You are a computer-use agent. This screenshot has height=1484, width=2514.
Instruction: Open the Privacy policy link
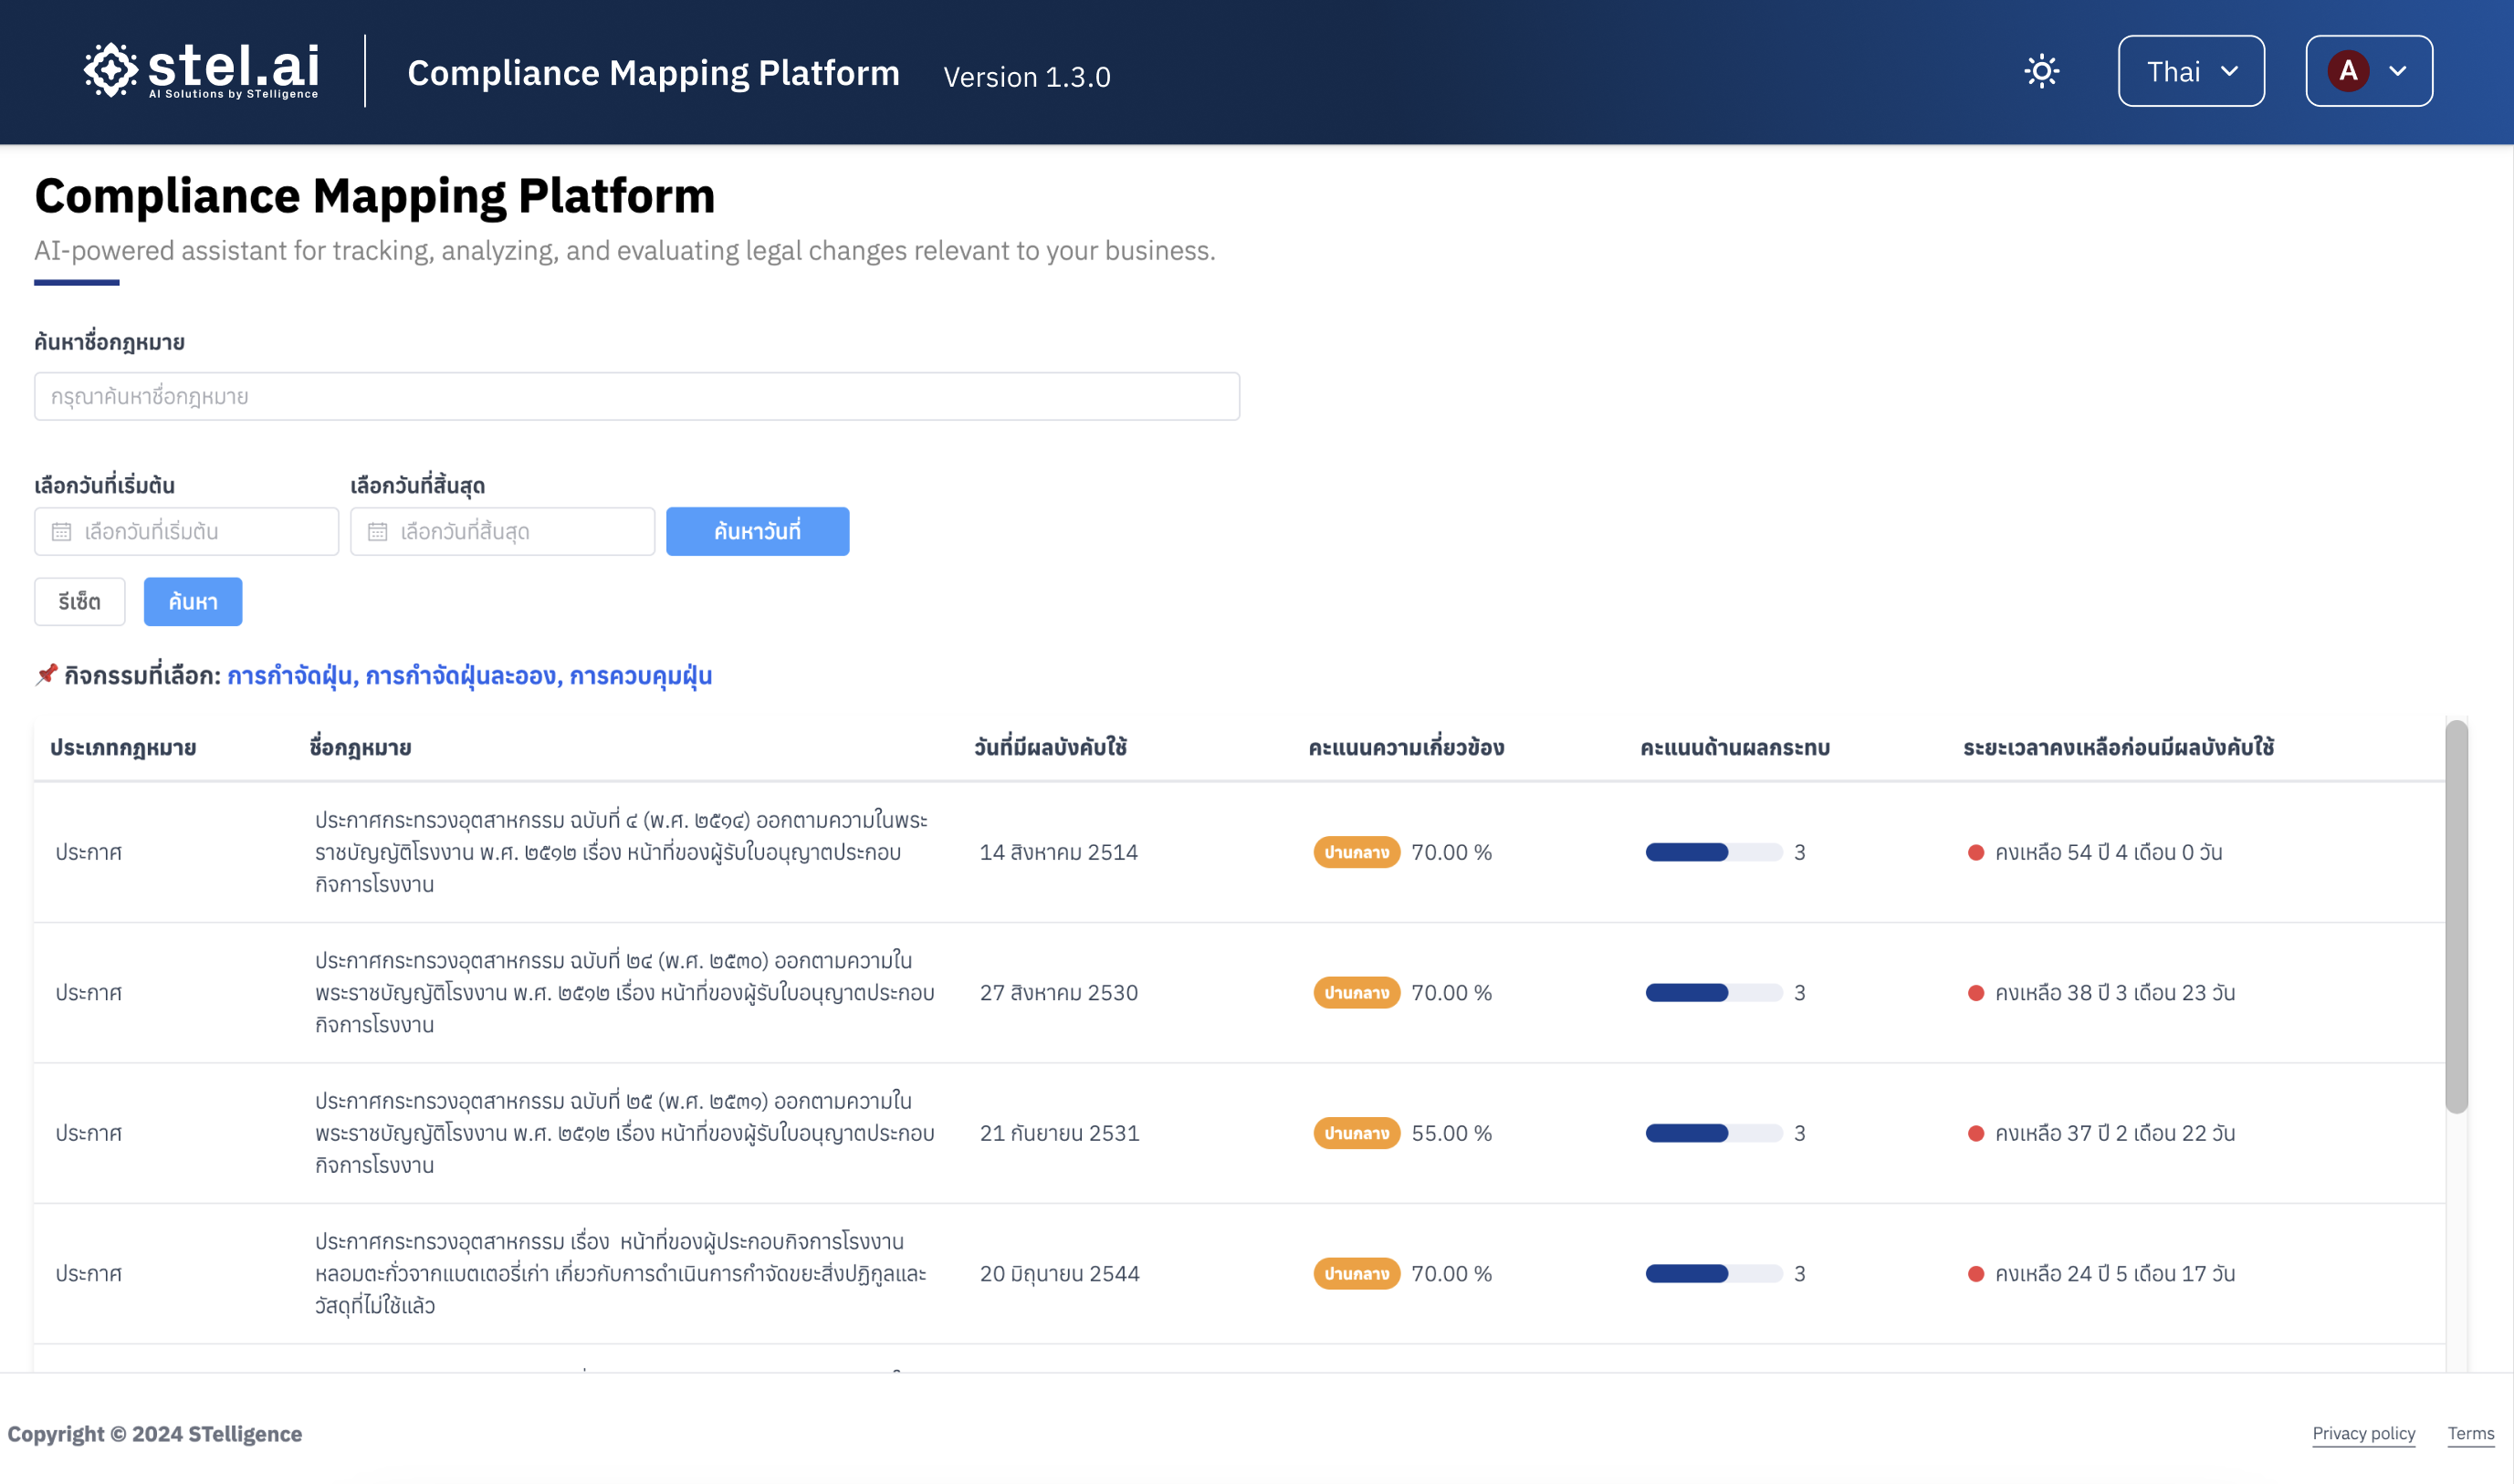click(x=2363, y=1433)
